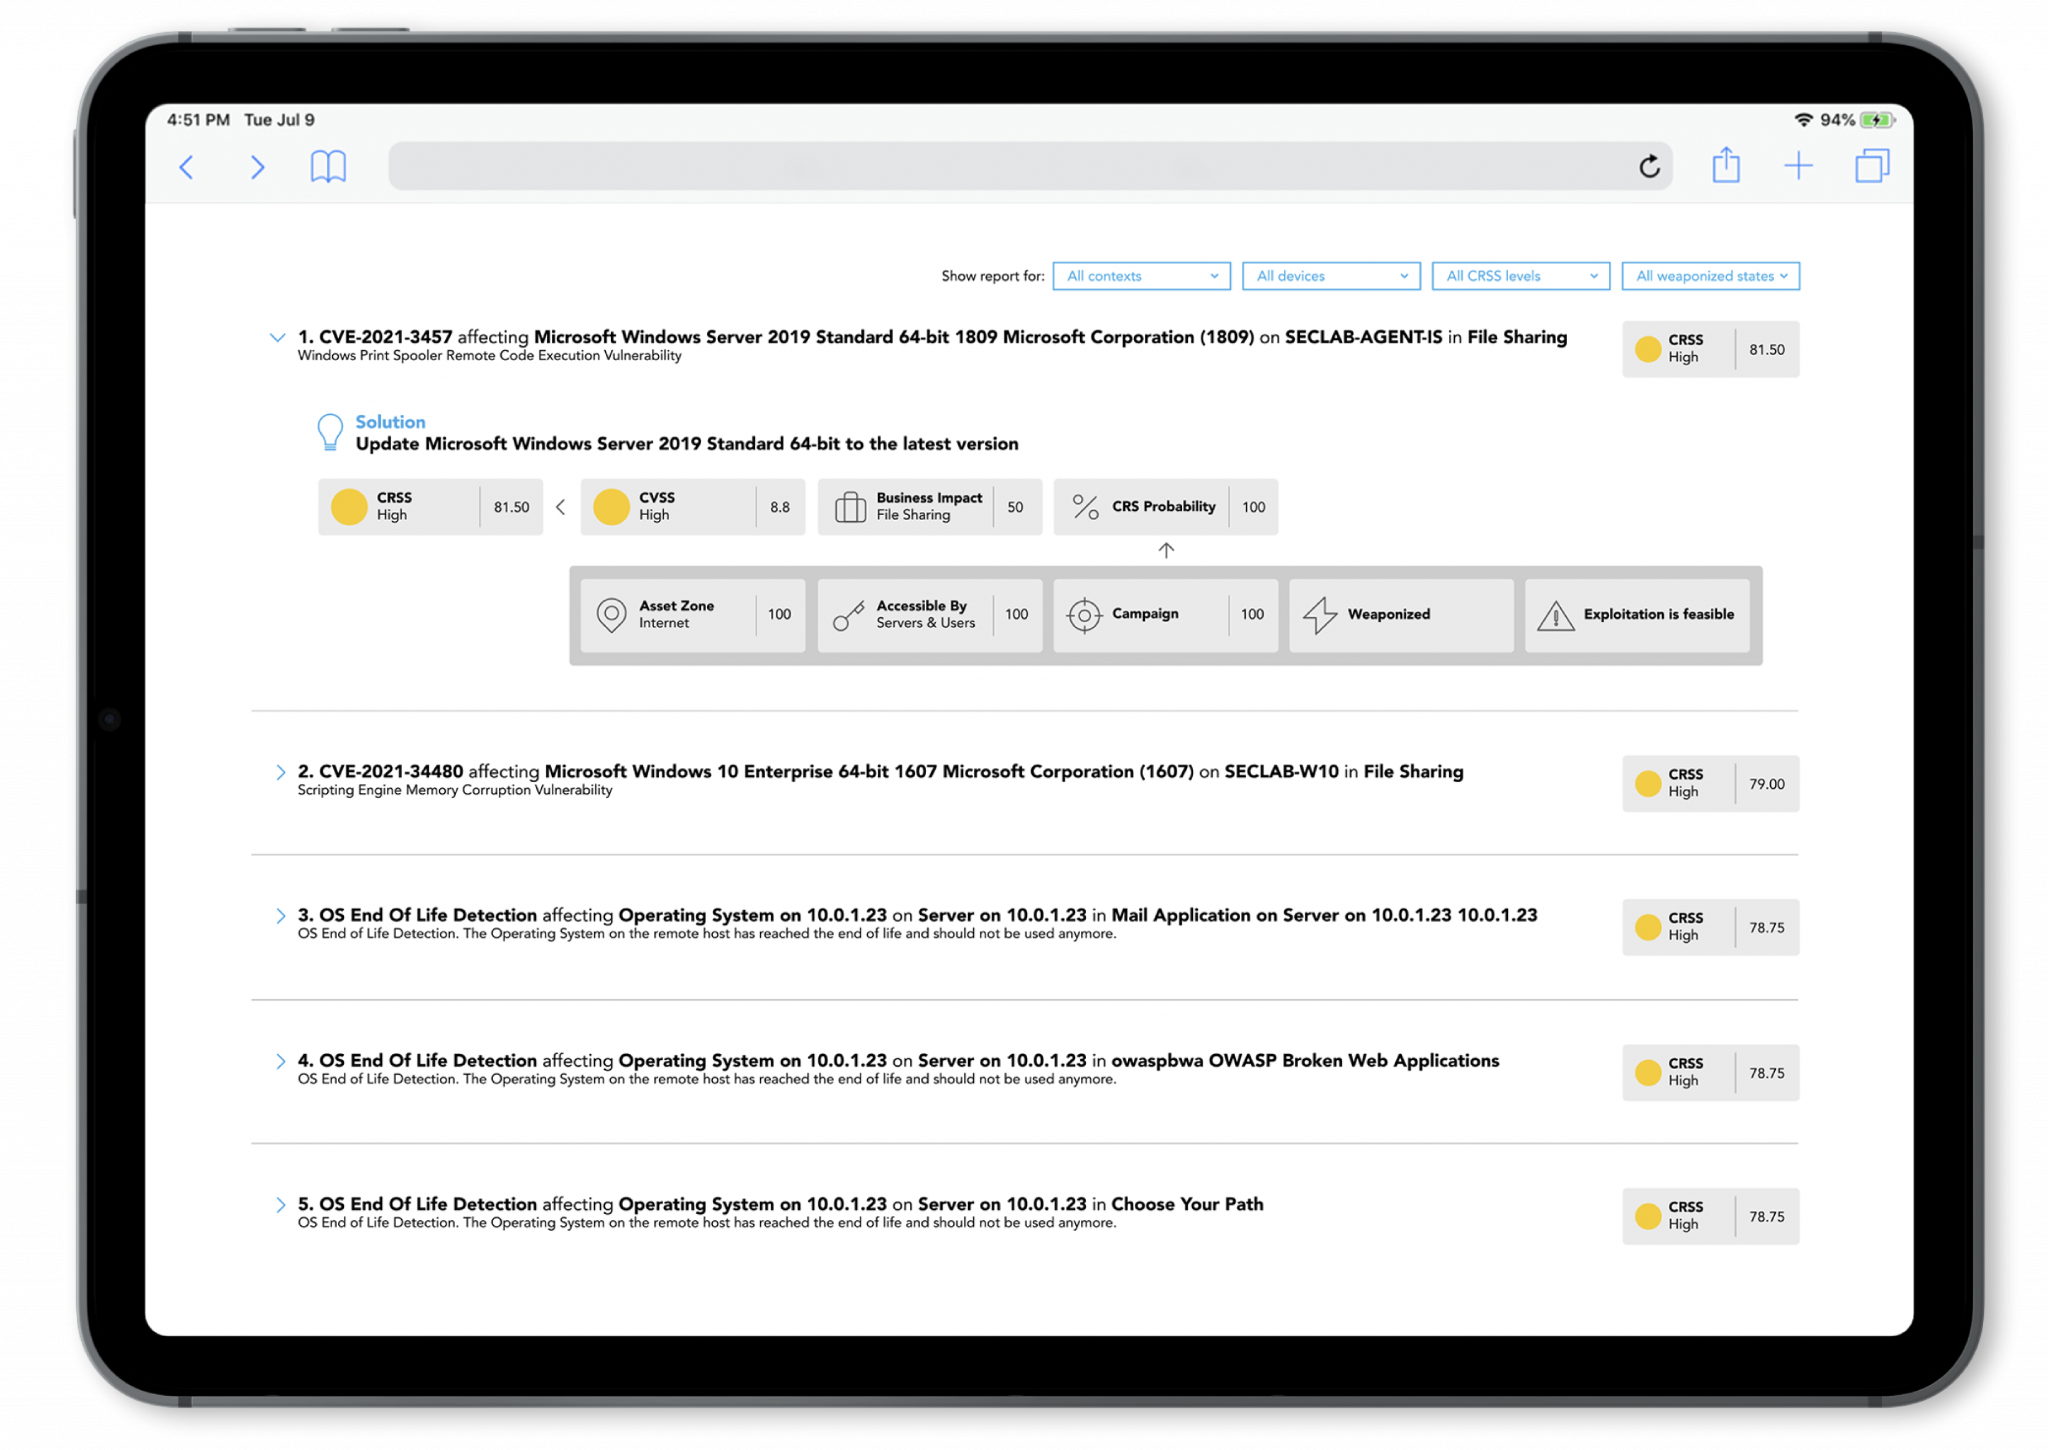The height and width of the screenshot is (1450, 2048).
Task: Tap the Safari share icon
Action: tap(1726, 166)
